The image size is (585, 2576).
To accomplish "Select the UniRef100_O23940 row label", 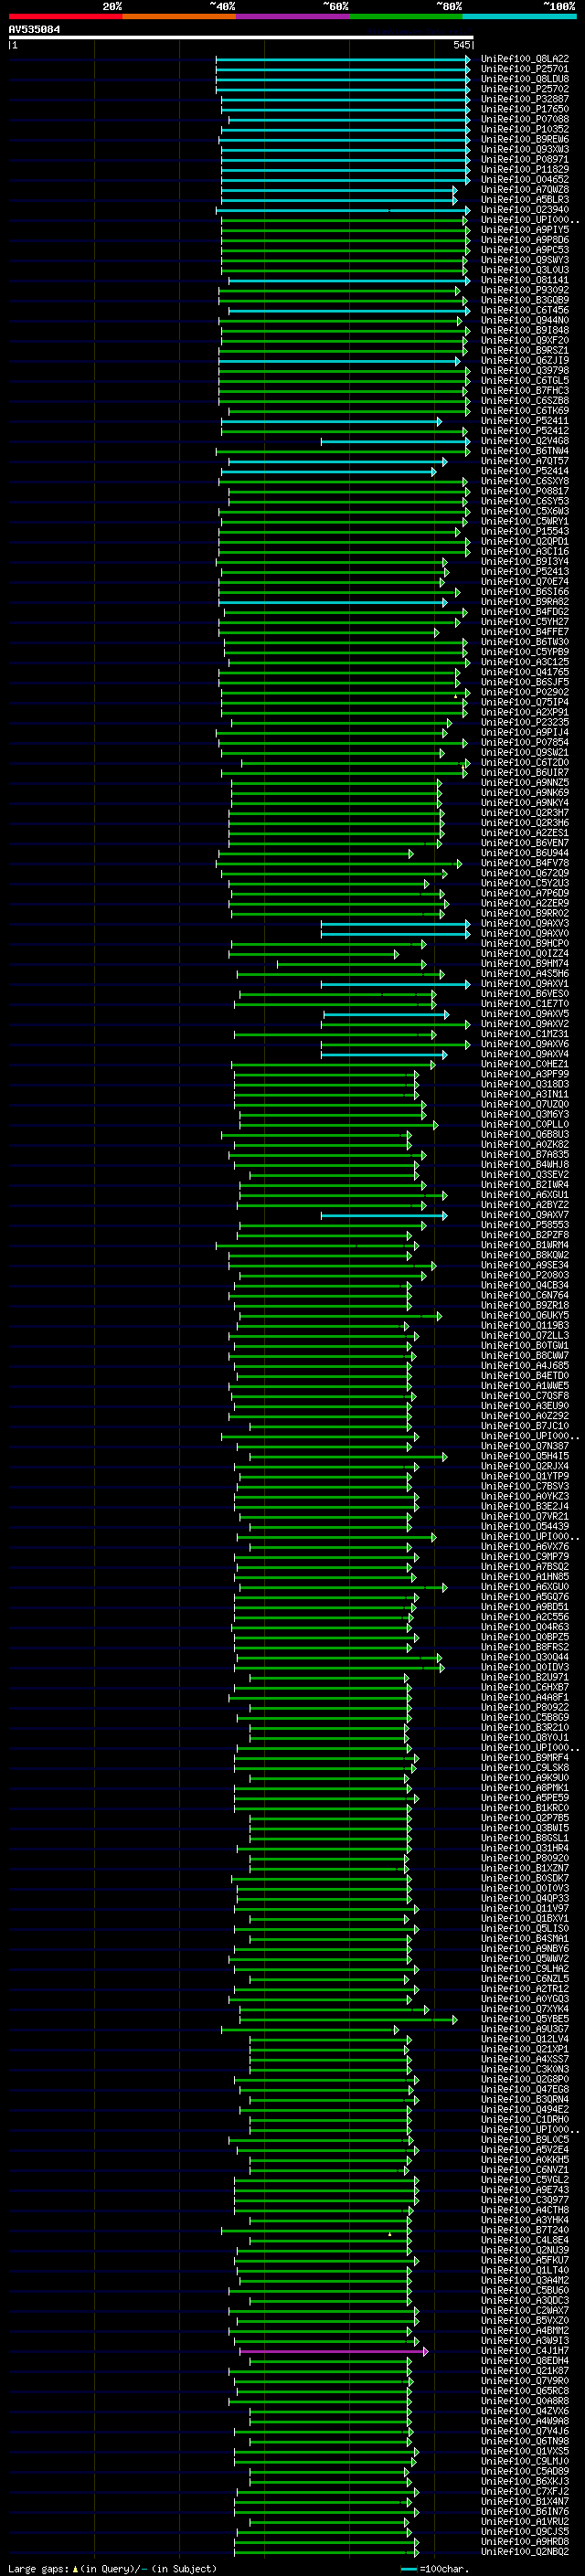I will pyautogui.click(x=525, y=209).
